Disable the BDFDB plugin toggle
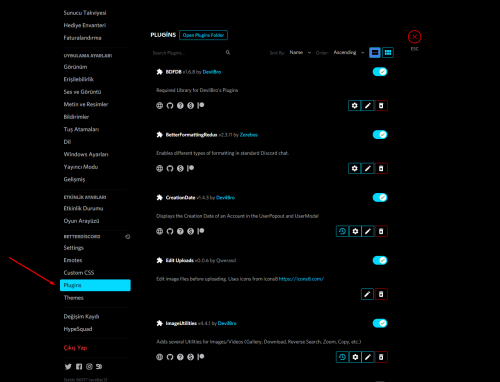500x382 pixels. (x=380, y=72)
